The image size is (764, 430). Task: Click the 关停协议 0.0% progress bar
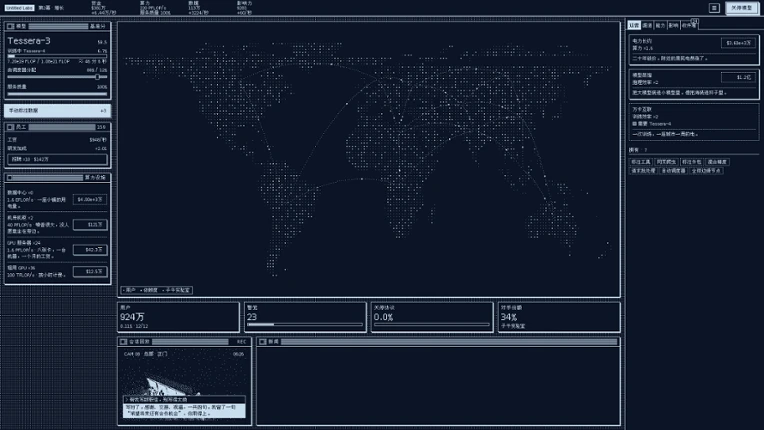pos(432,324)
